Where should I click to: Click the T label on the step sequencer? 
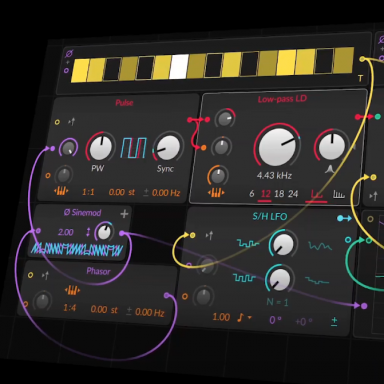[360, 78]
